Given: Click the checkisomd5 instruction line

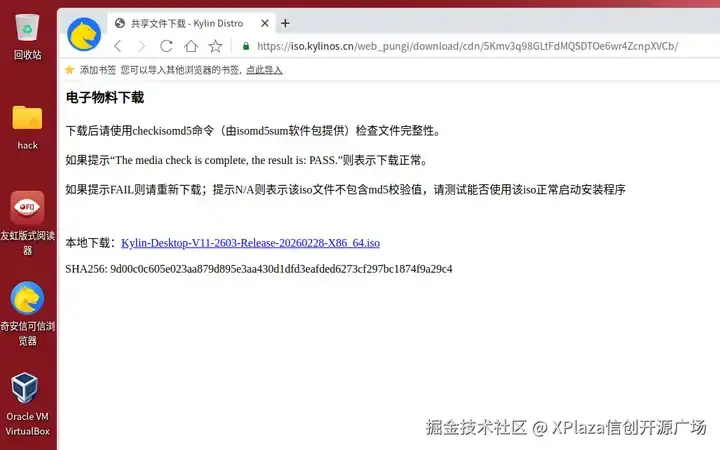Looking at the screenshot, I should (253, 131).
